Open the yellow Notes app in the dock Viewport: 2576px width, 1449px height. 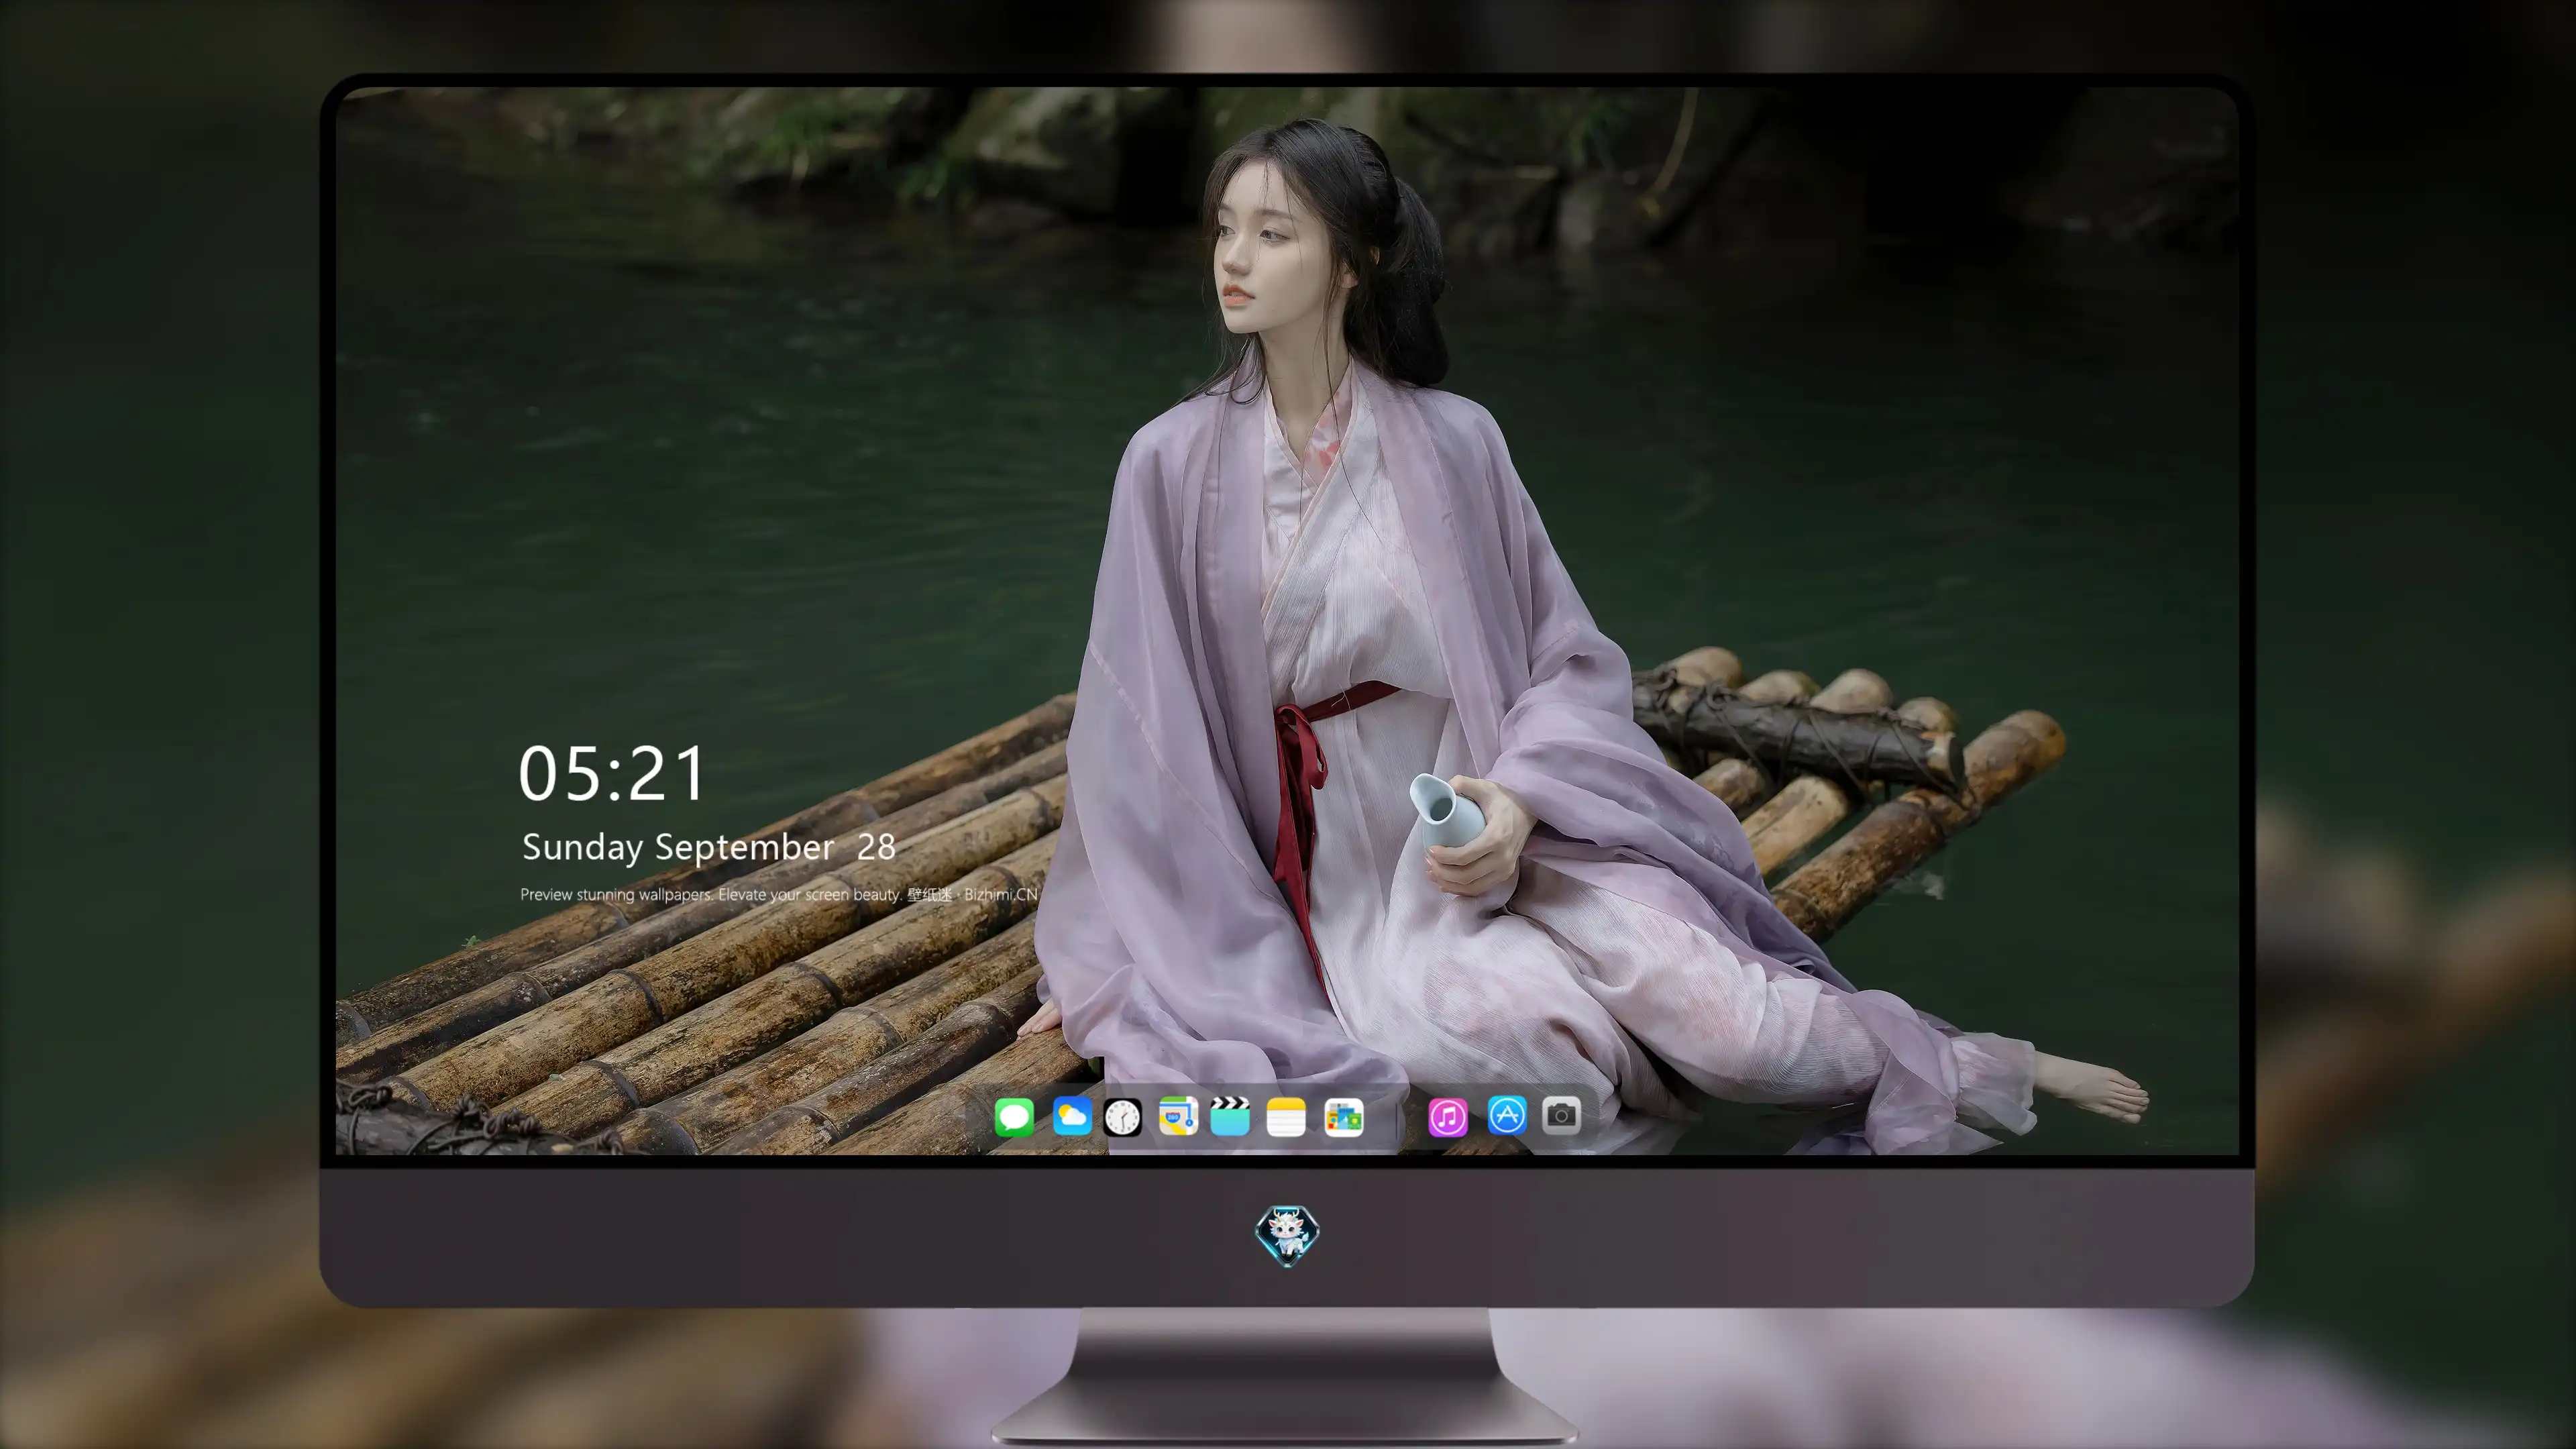(1286, 1116)
